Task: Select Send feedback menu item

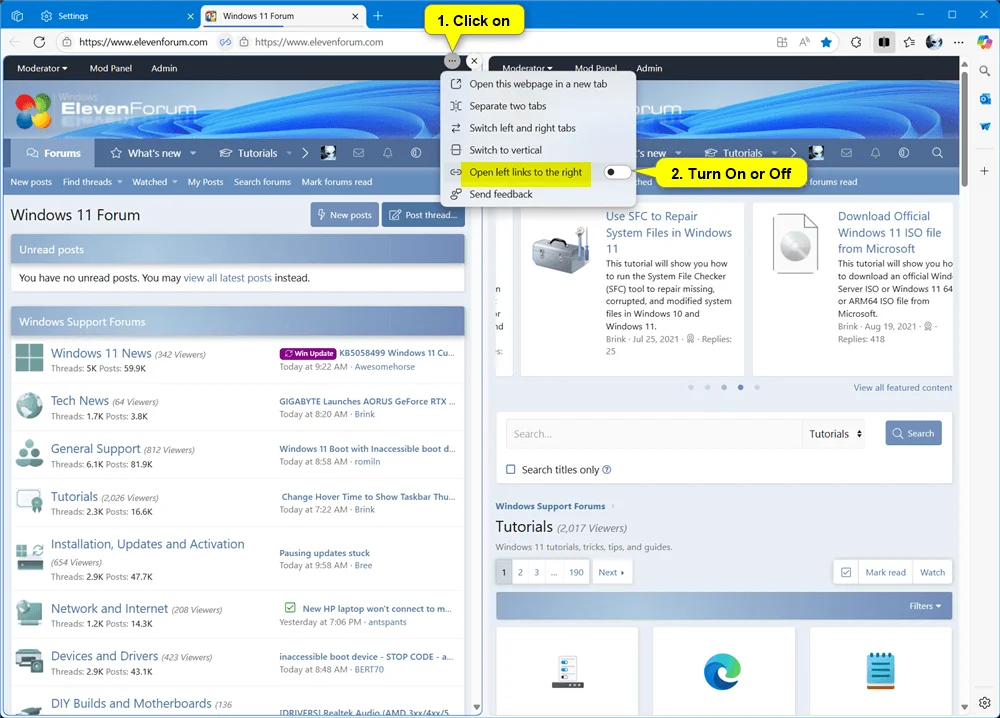Action: tap(538, 194)
